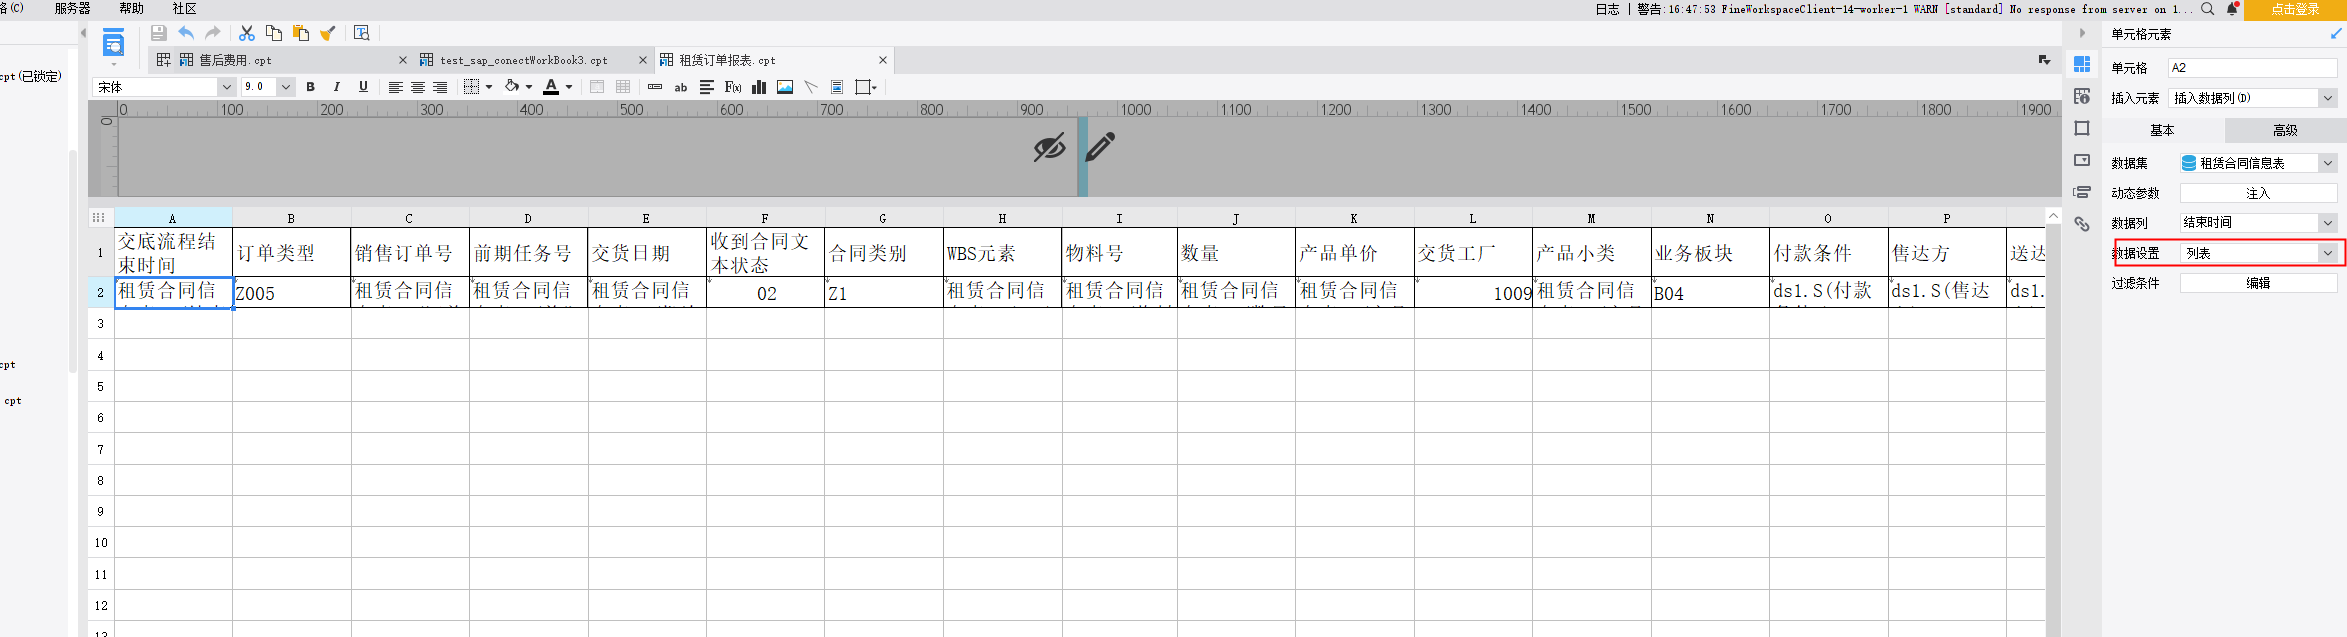
Task: Click the 单元格 A2 input field
Action: pos(2253,68)
